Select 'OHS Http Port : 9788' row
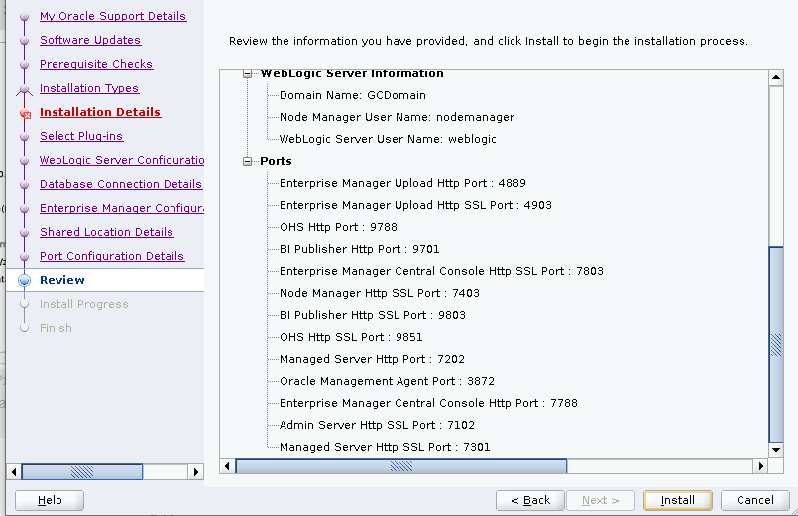This screenshot has width=798, height=516. (x=339, y=227)
